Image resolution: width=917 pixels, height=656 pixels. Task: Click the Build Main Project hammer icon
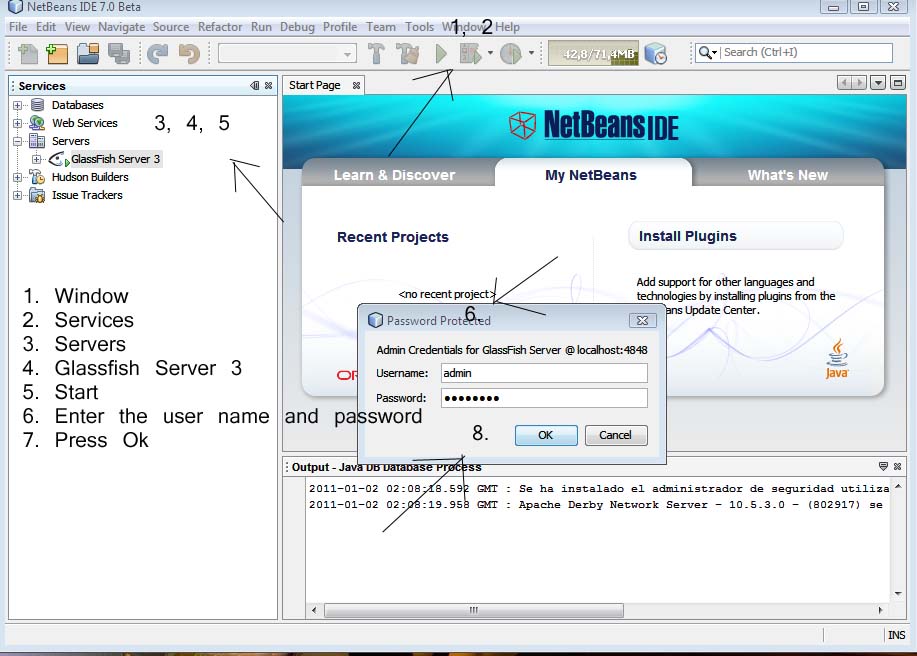376,54
